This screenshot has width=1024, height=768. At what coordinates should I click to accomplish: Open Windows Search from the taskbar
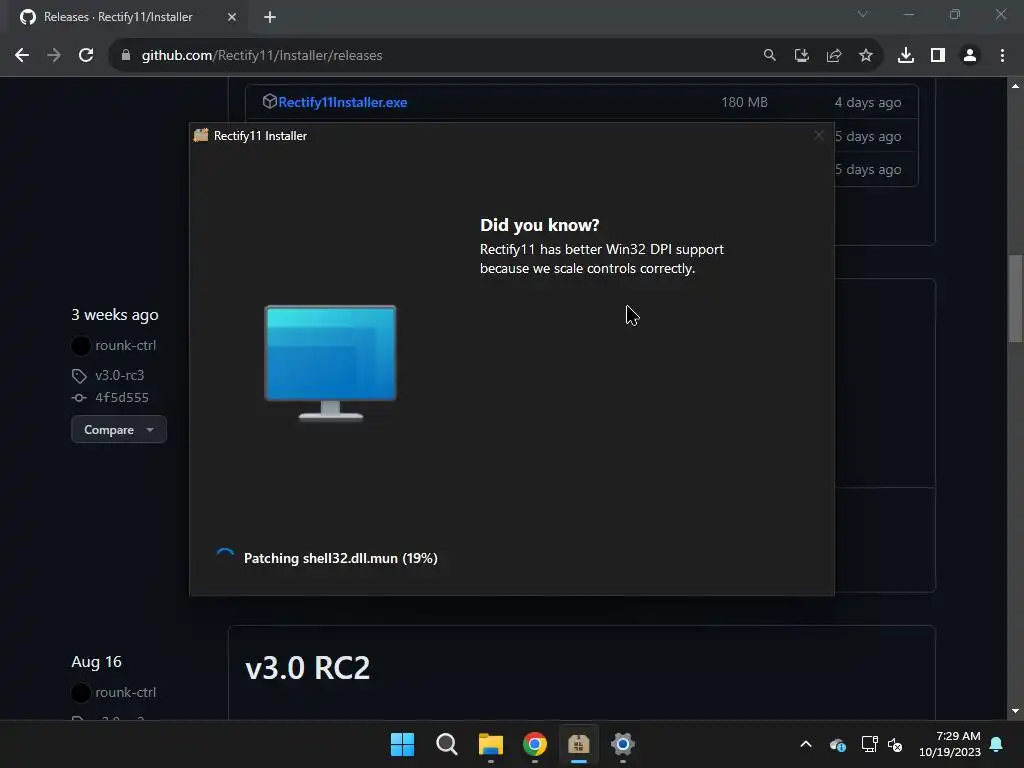(x=447, y=744)
